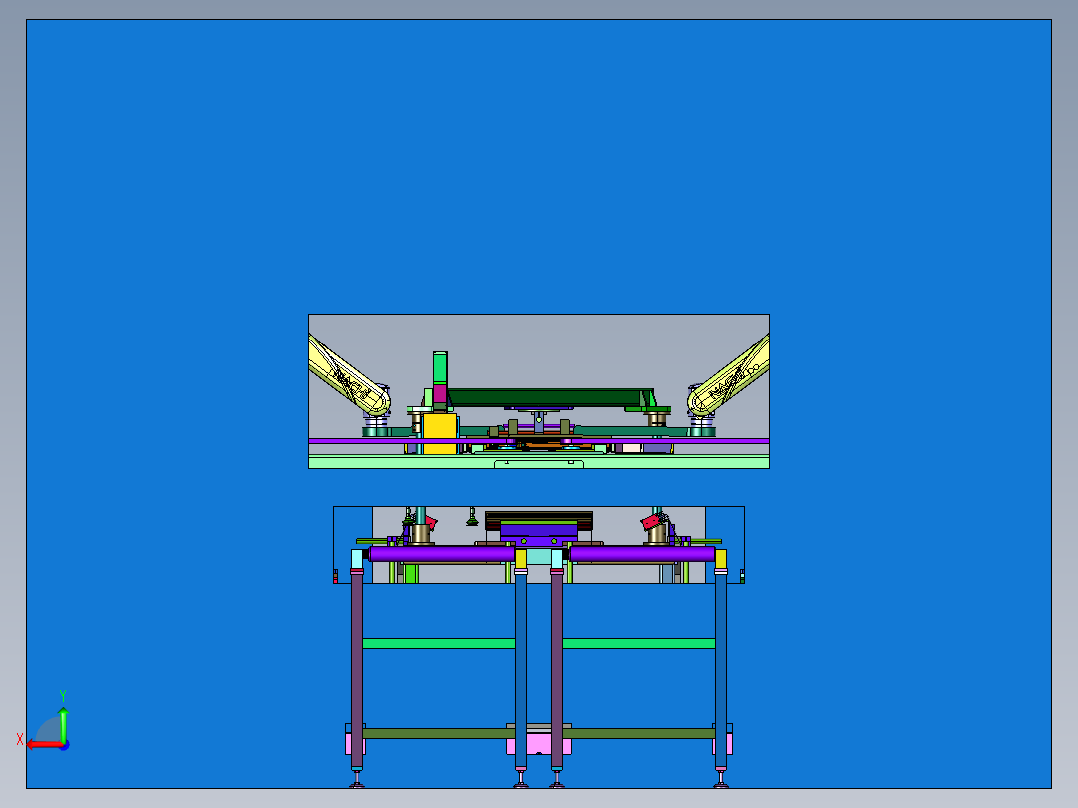Select the right bright green crossbar of the frame

coord(639,644)
